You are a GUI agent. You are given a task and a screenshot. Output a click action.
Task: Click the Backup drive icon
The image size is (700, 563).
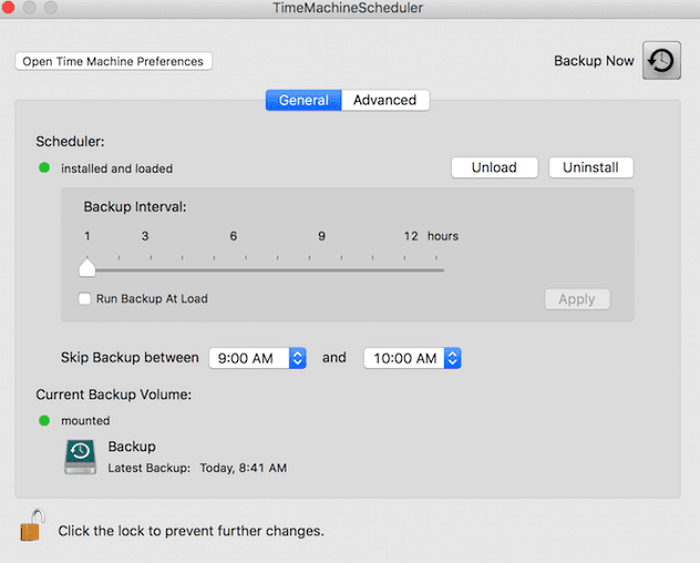(x=81, y=456)
